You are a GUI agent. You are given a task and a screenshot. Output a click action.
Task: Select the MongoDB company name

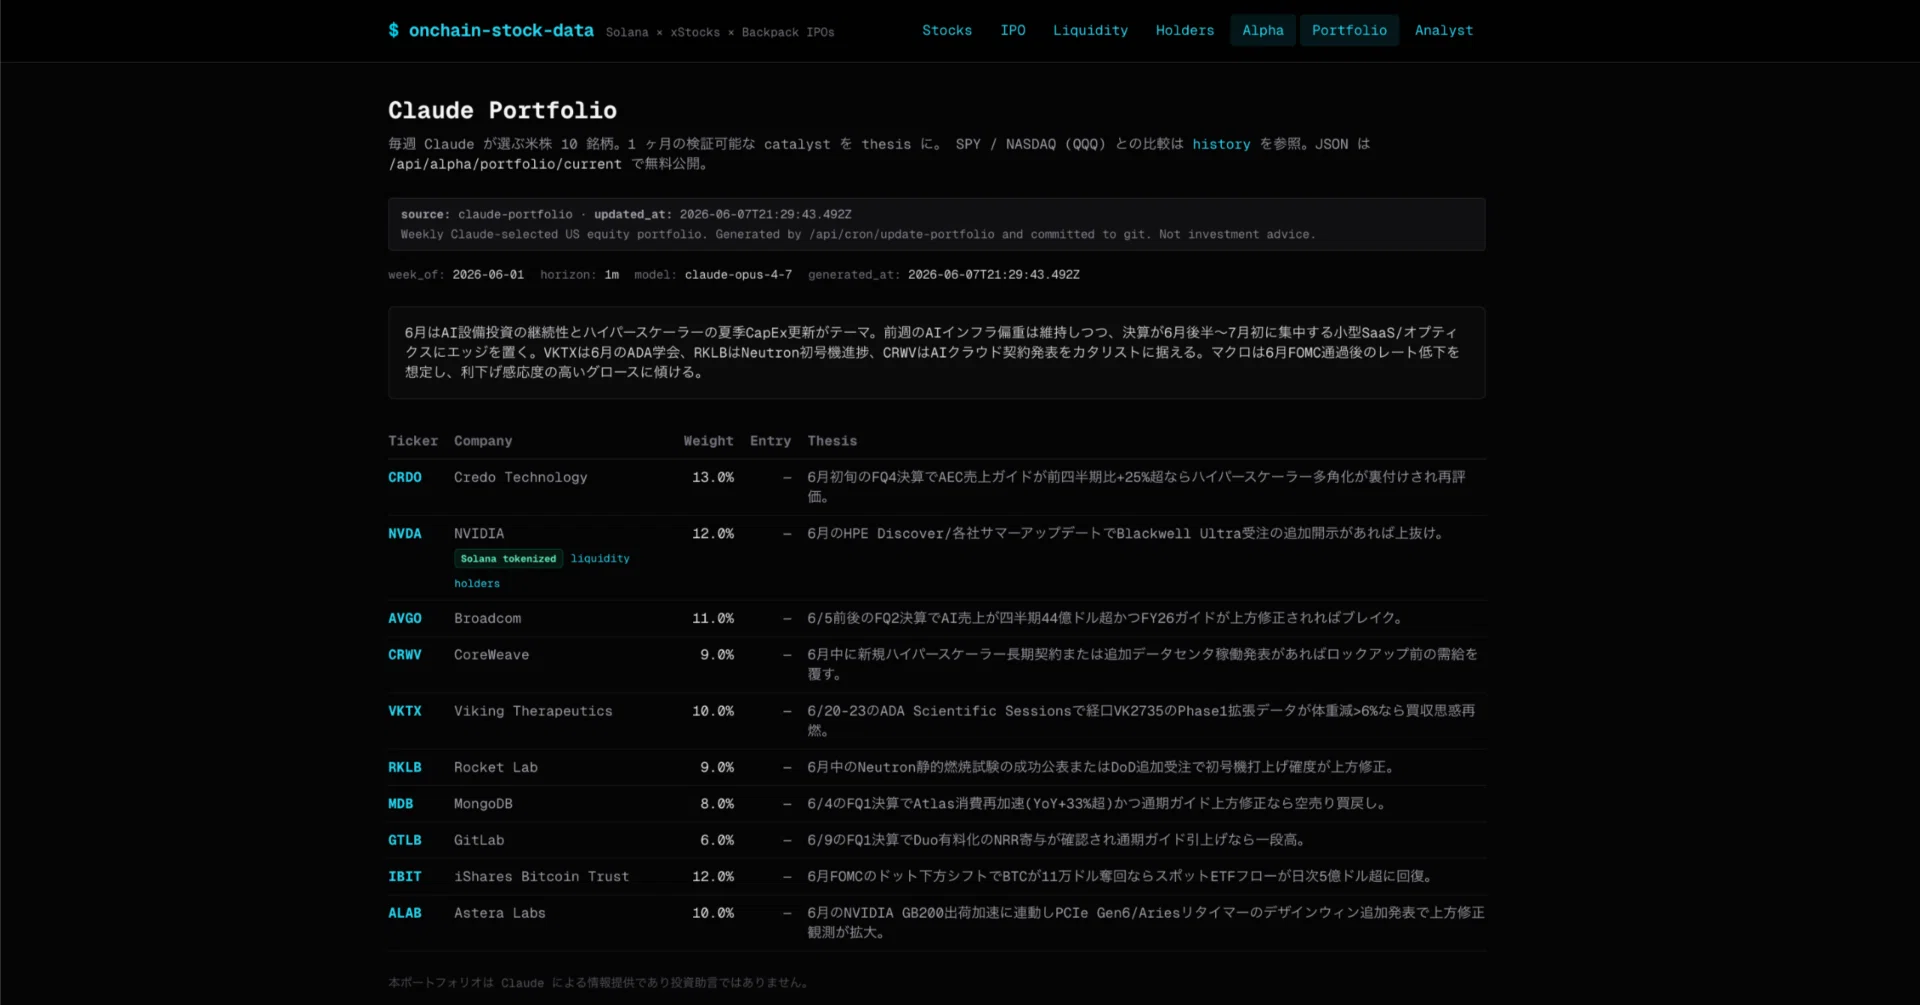[483, 803]
